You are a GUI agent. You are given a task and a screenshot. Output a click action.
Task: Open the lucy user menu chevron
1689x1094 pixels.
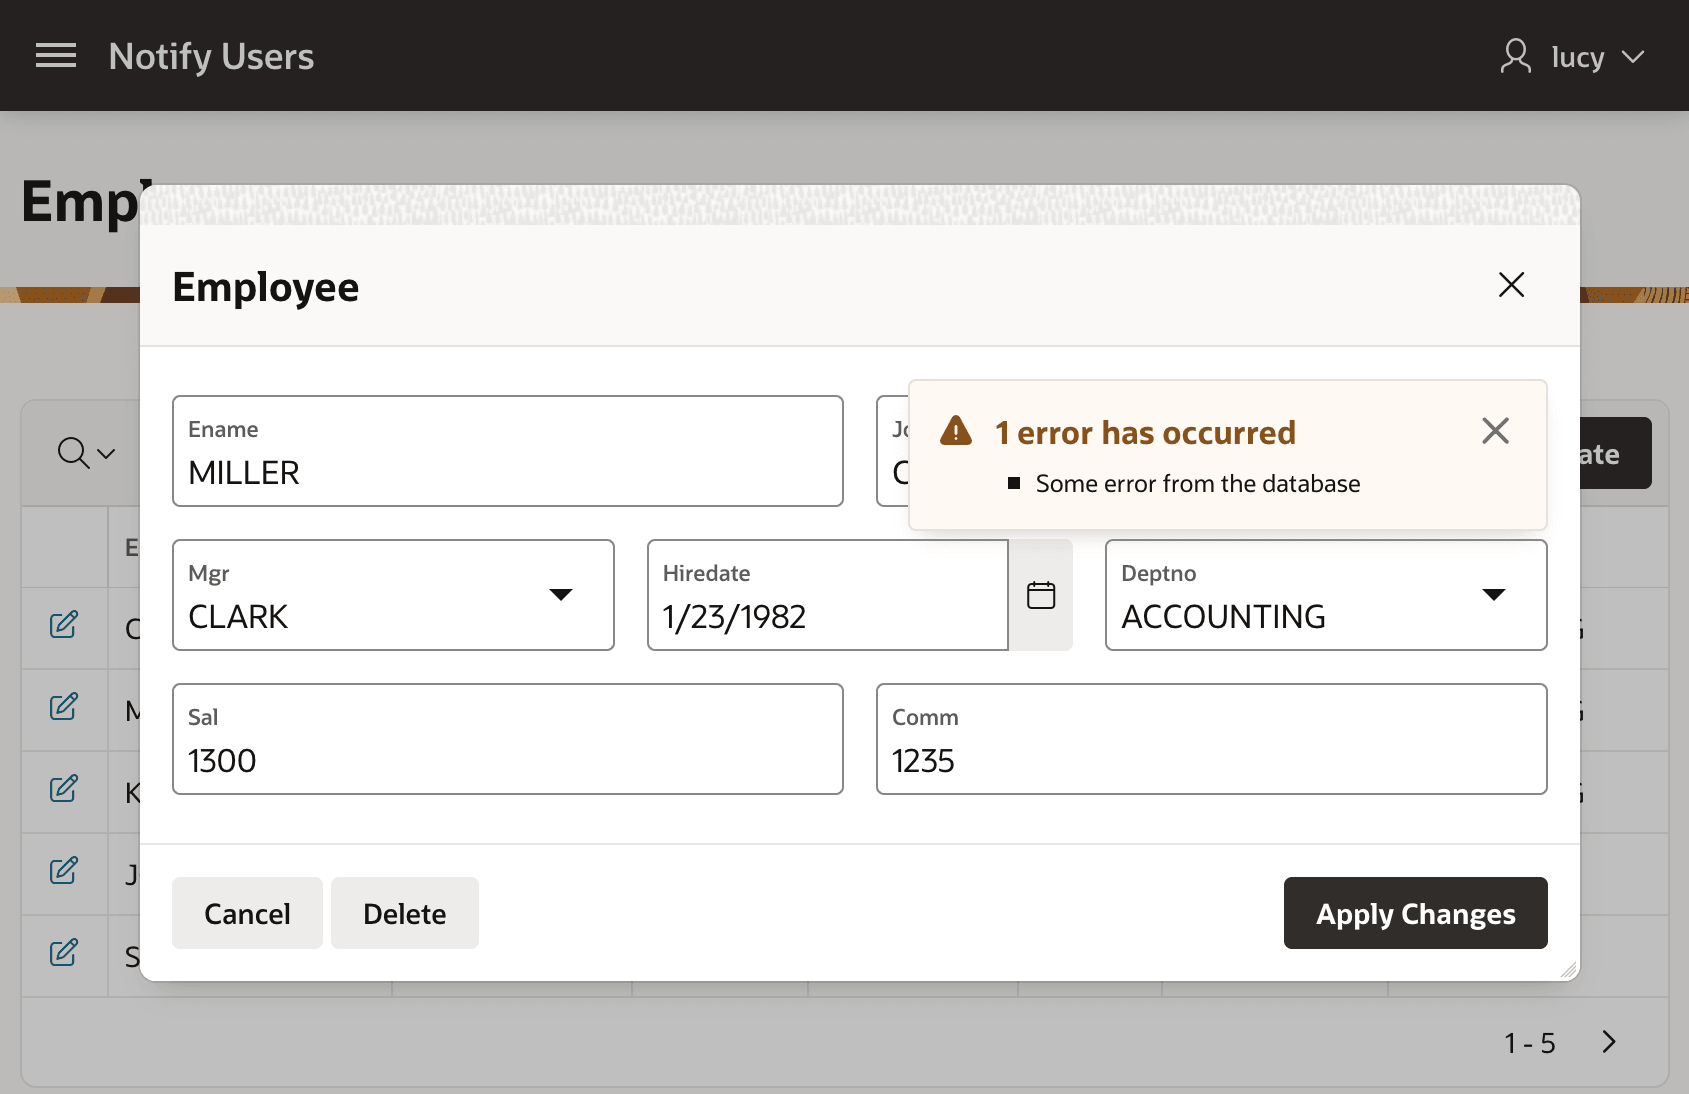pos(1633,57)
